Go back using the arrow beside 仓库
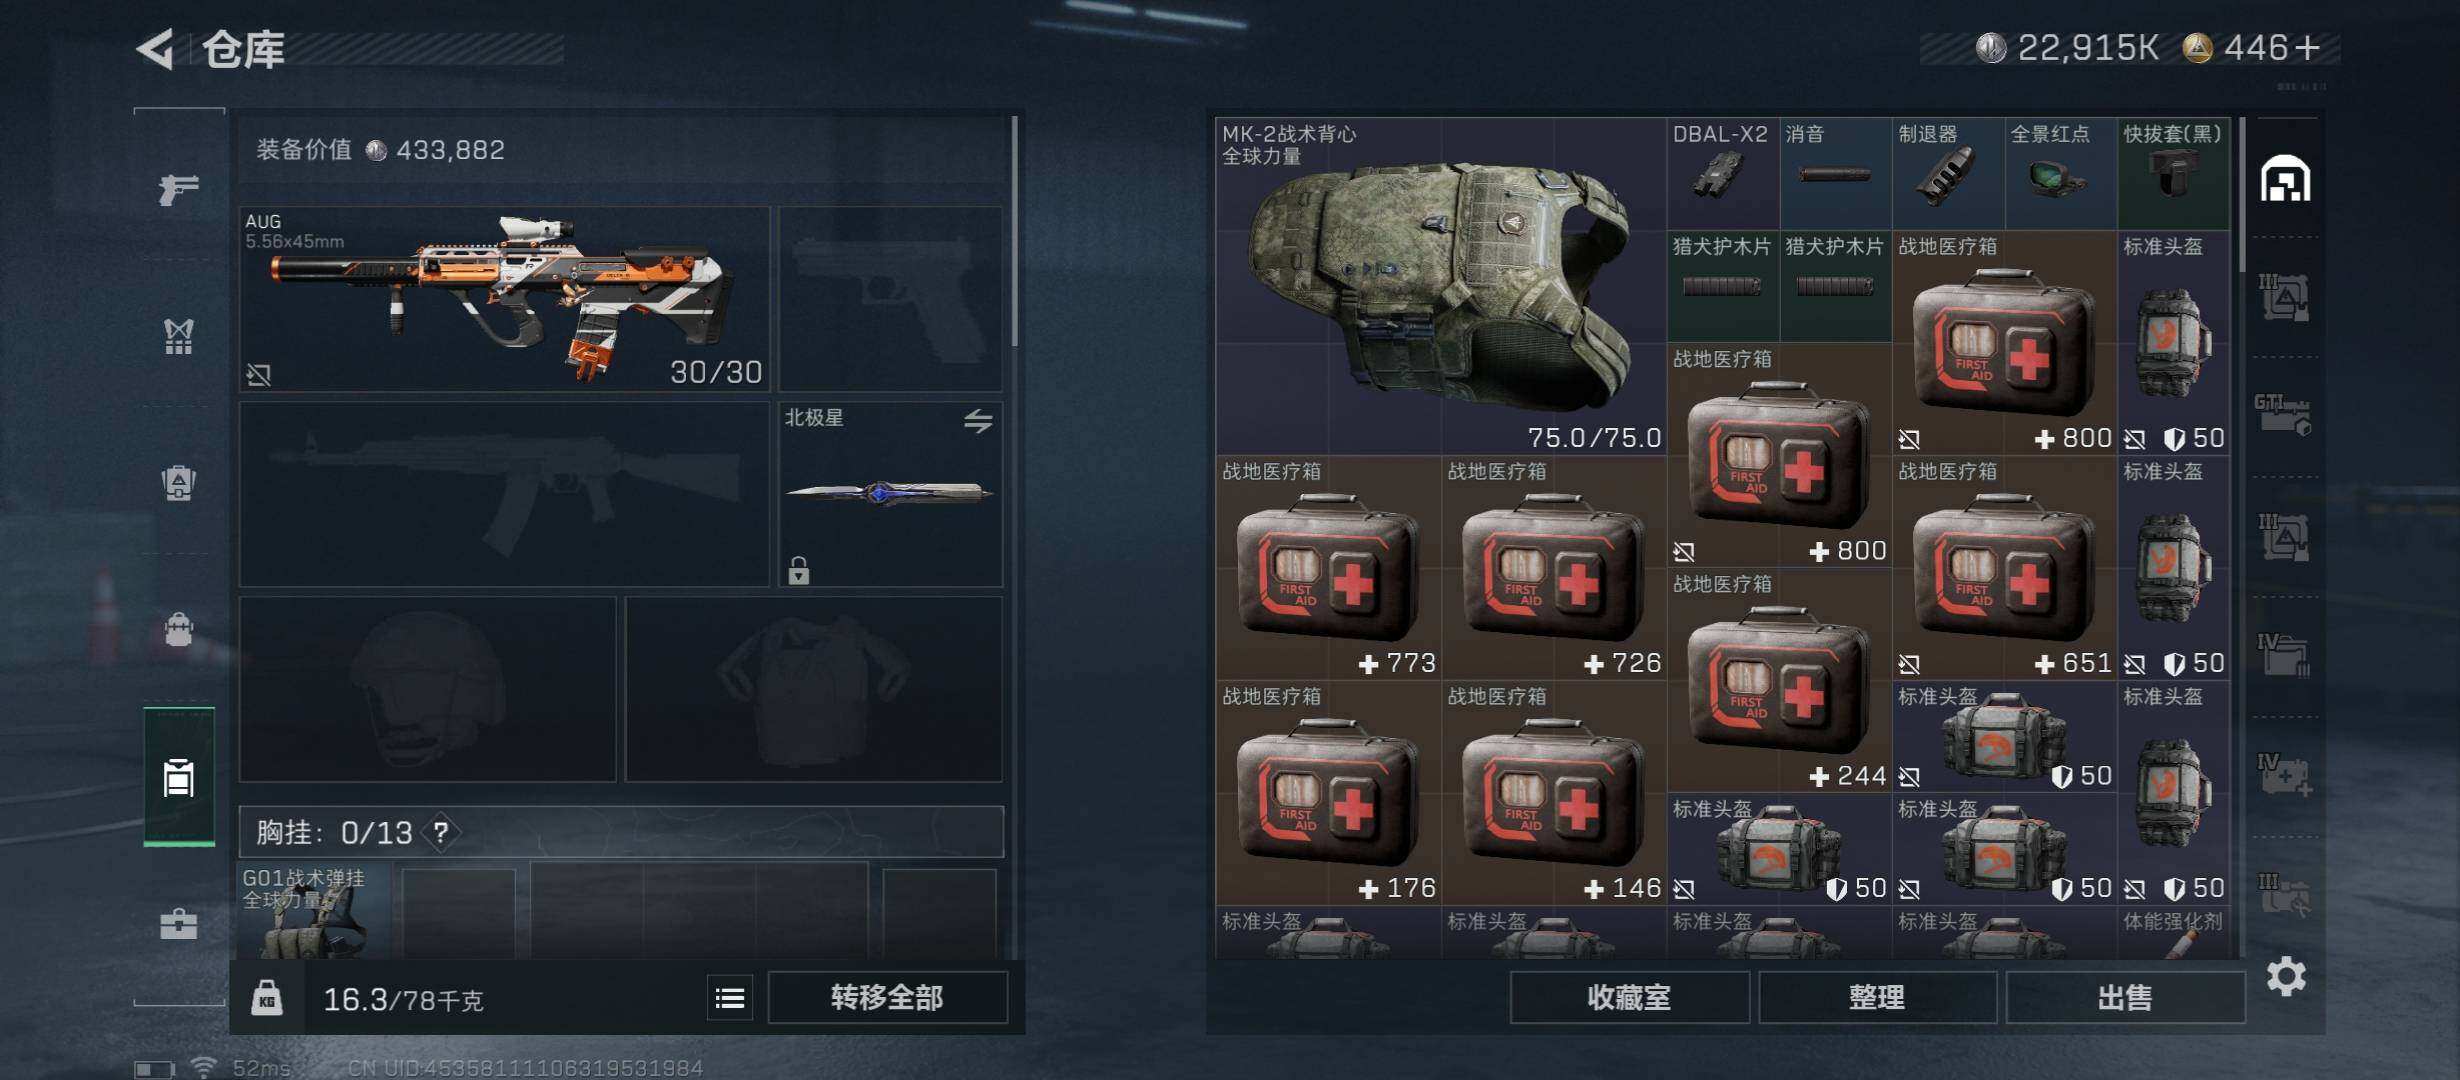The height and width of the screenshot is (1080, 2460). pyautogui.click(x=155, y=48)
